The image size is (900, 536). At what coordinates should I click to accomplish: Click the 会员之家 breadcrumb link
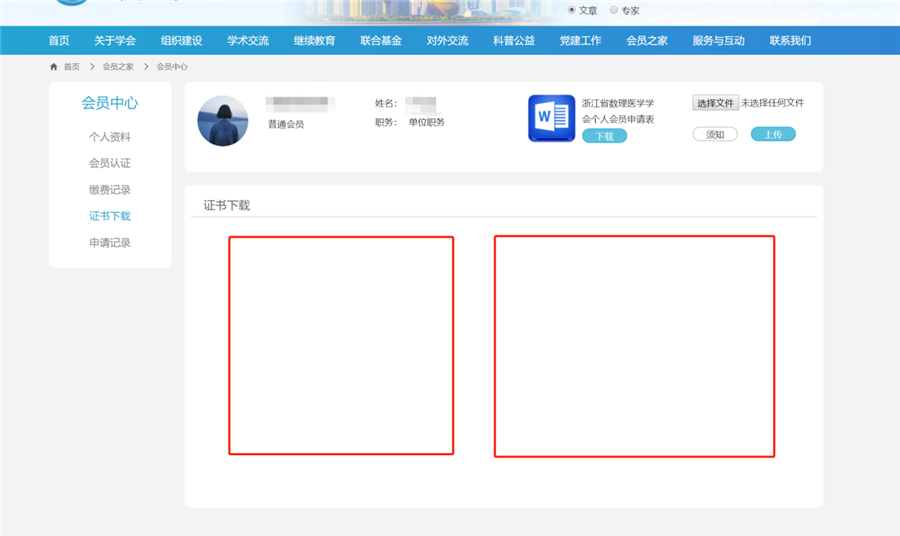point(117,67)
